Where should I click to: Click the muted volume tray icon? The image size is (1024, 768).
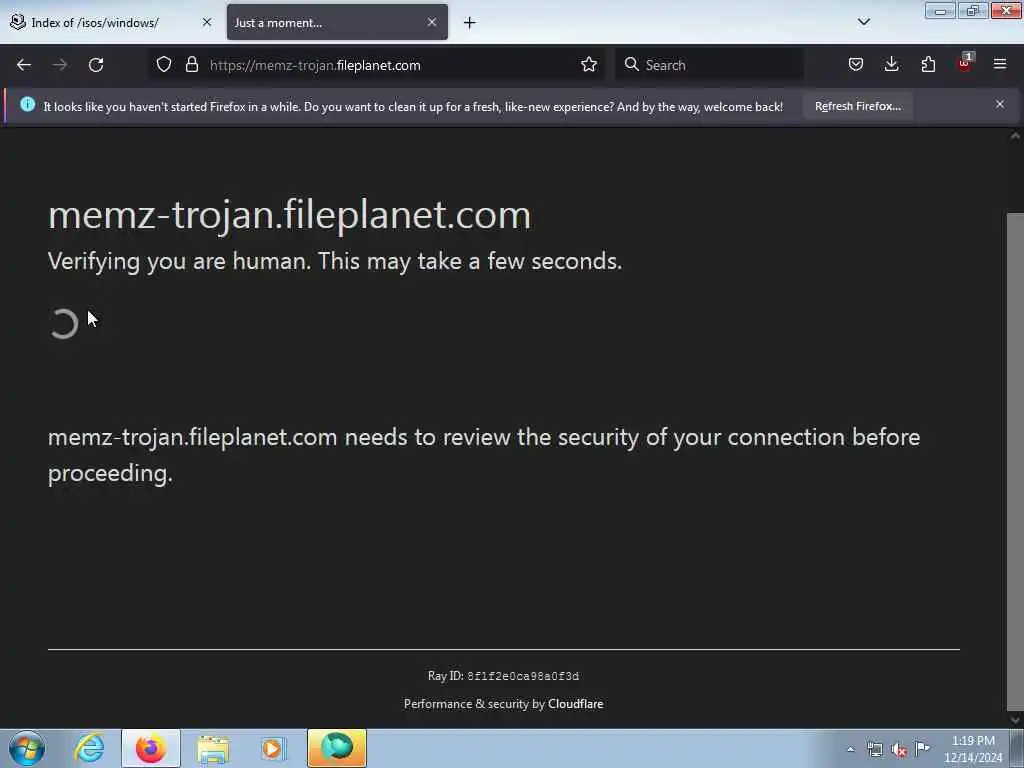pos(899,749)
